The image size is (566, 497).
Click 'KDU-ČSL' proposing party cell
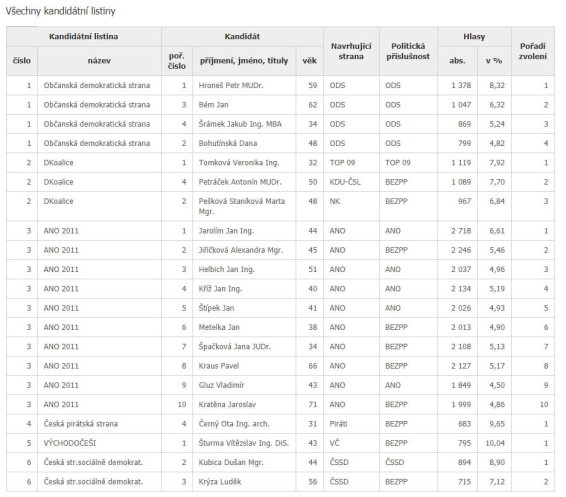[345, 182]
